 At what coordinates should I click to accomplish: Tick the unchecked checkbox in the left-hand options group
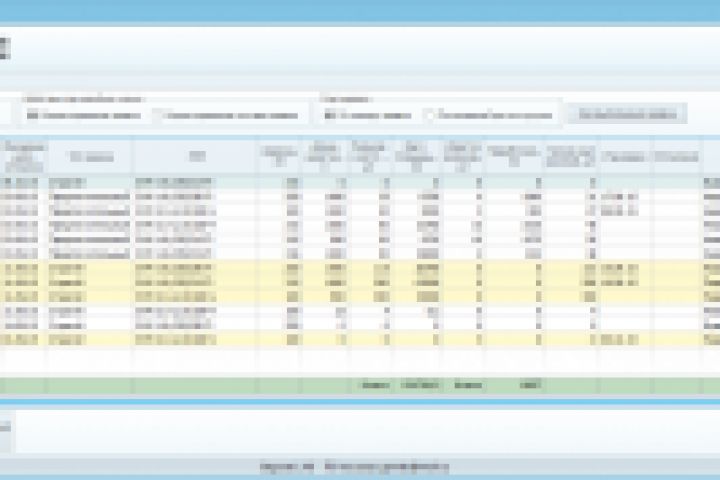[x=157, y=115]
